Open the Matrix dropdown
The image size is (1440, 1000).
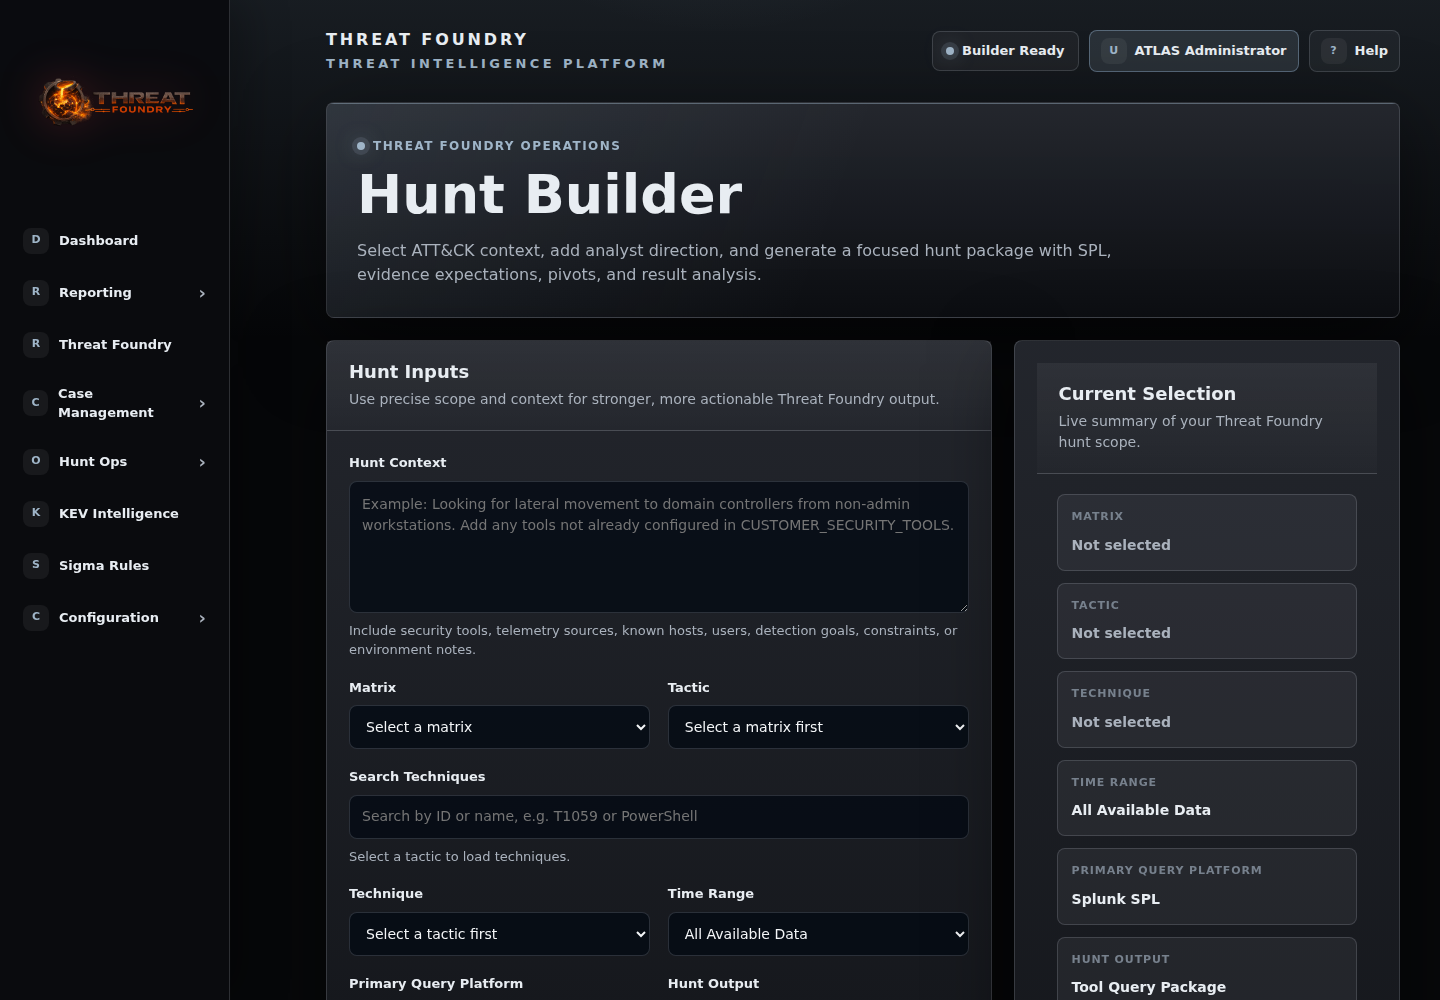(499, 727)
